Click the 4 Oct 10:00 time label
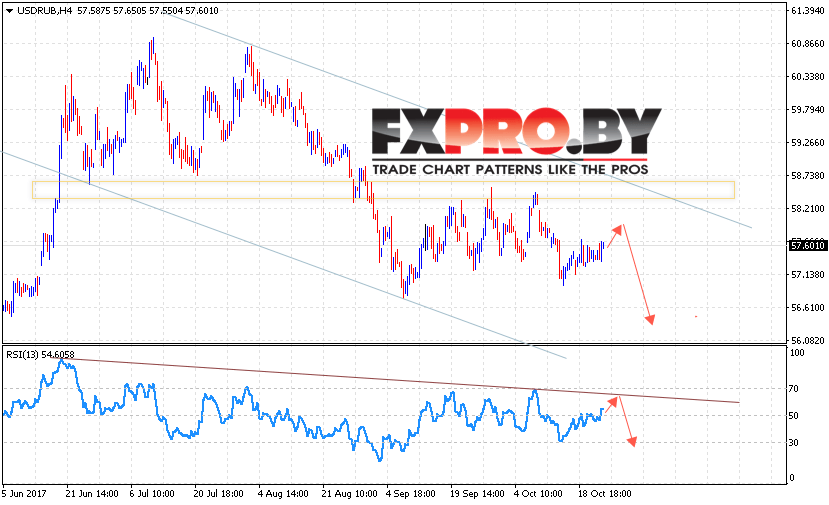 (x=539, y=494)
